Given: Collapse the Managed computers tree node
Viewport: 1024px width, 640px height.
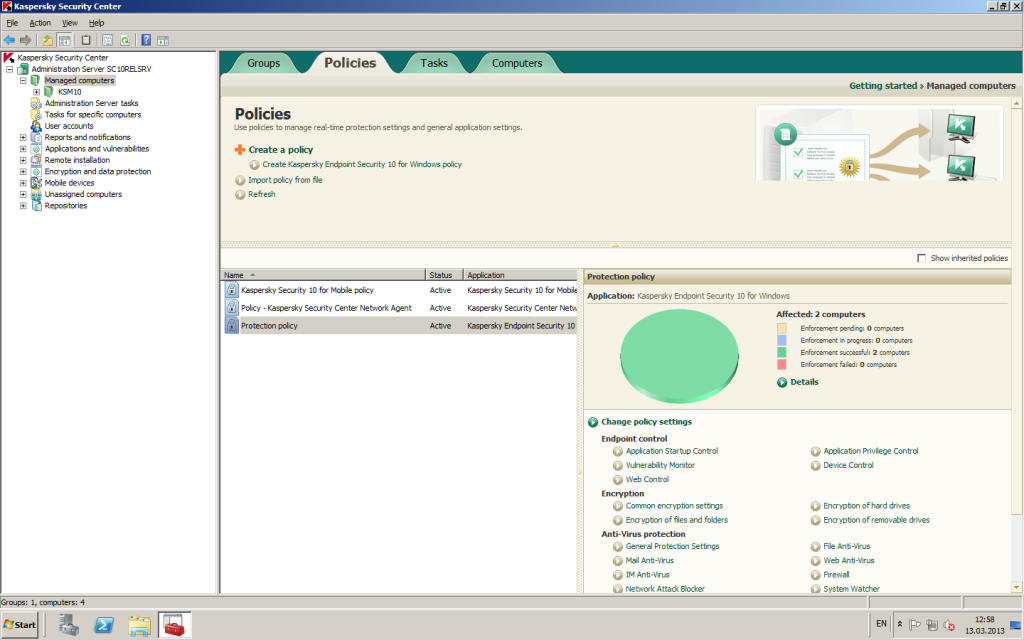Looking at the screenshot, I should click(23, 80).
